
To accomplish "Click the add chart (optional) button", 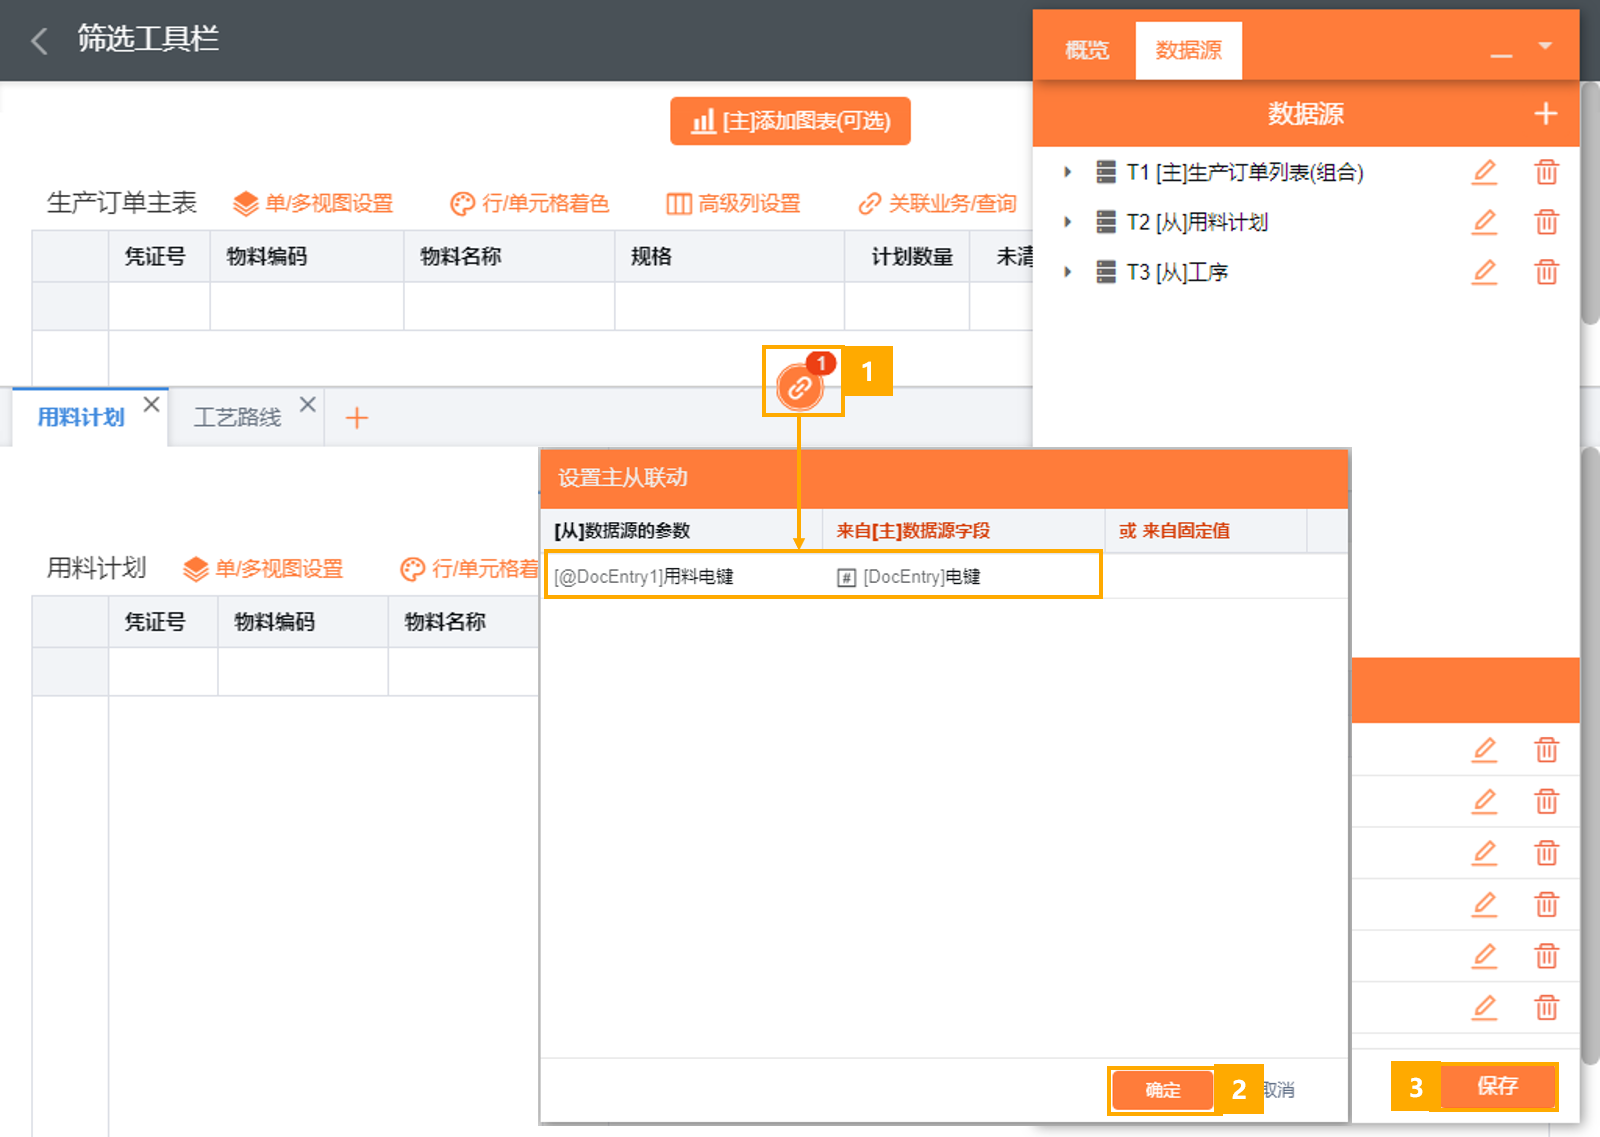I will (790, 121).
